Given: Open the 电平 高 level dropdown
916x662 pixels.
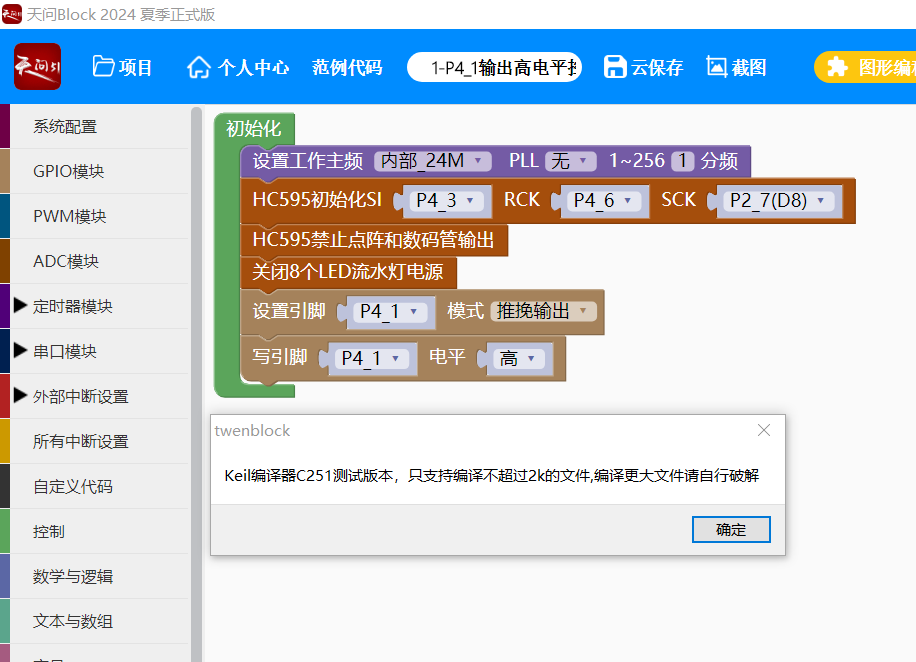Looking at the screenshot, I should coord(518,358).
